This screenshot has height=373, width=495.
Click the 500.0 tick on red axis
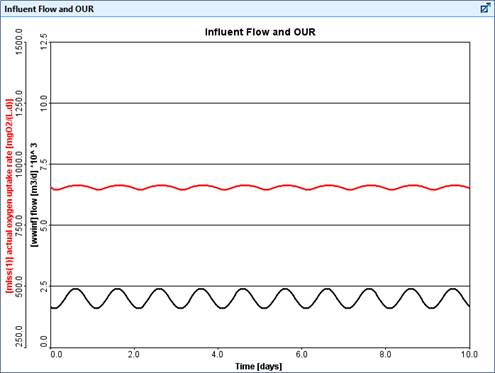[19, 286]
